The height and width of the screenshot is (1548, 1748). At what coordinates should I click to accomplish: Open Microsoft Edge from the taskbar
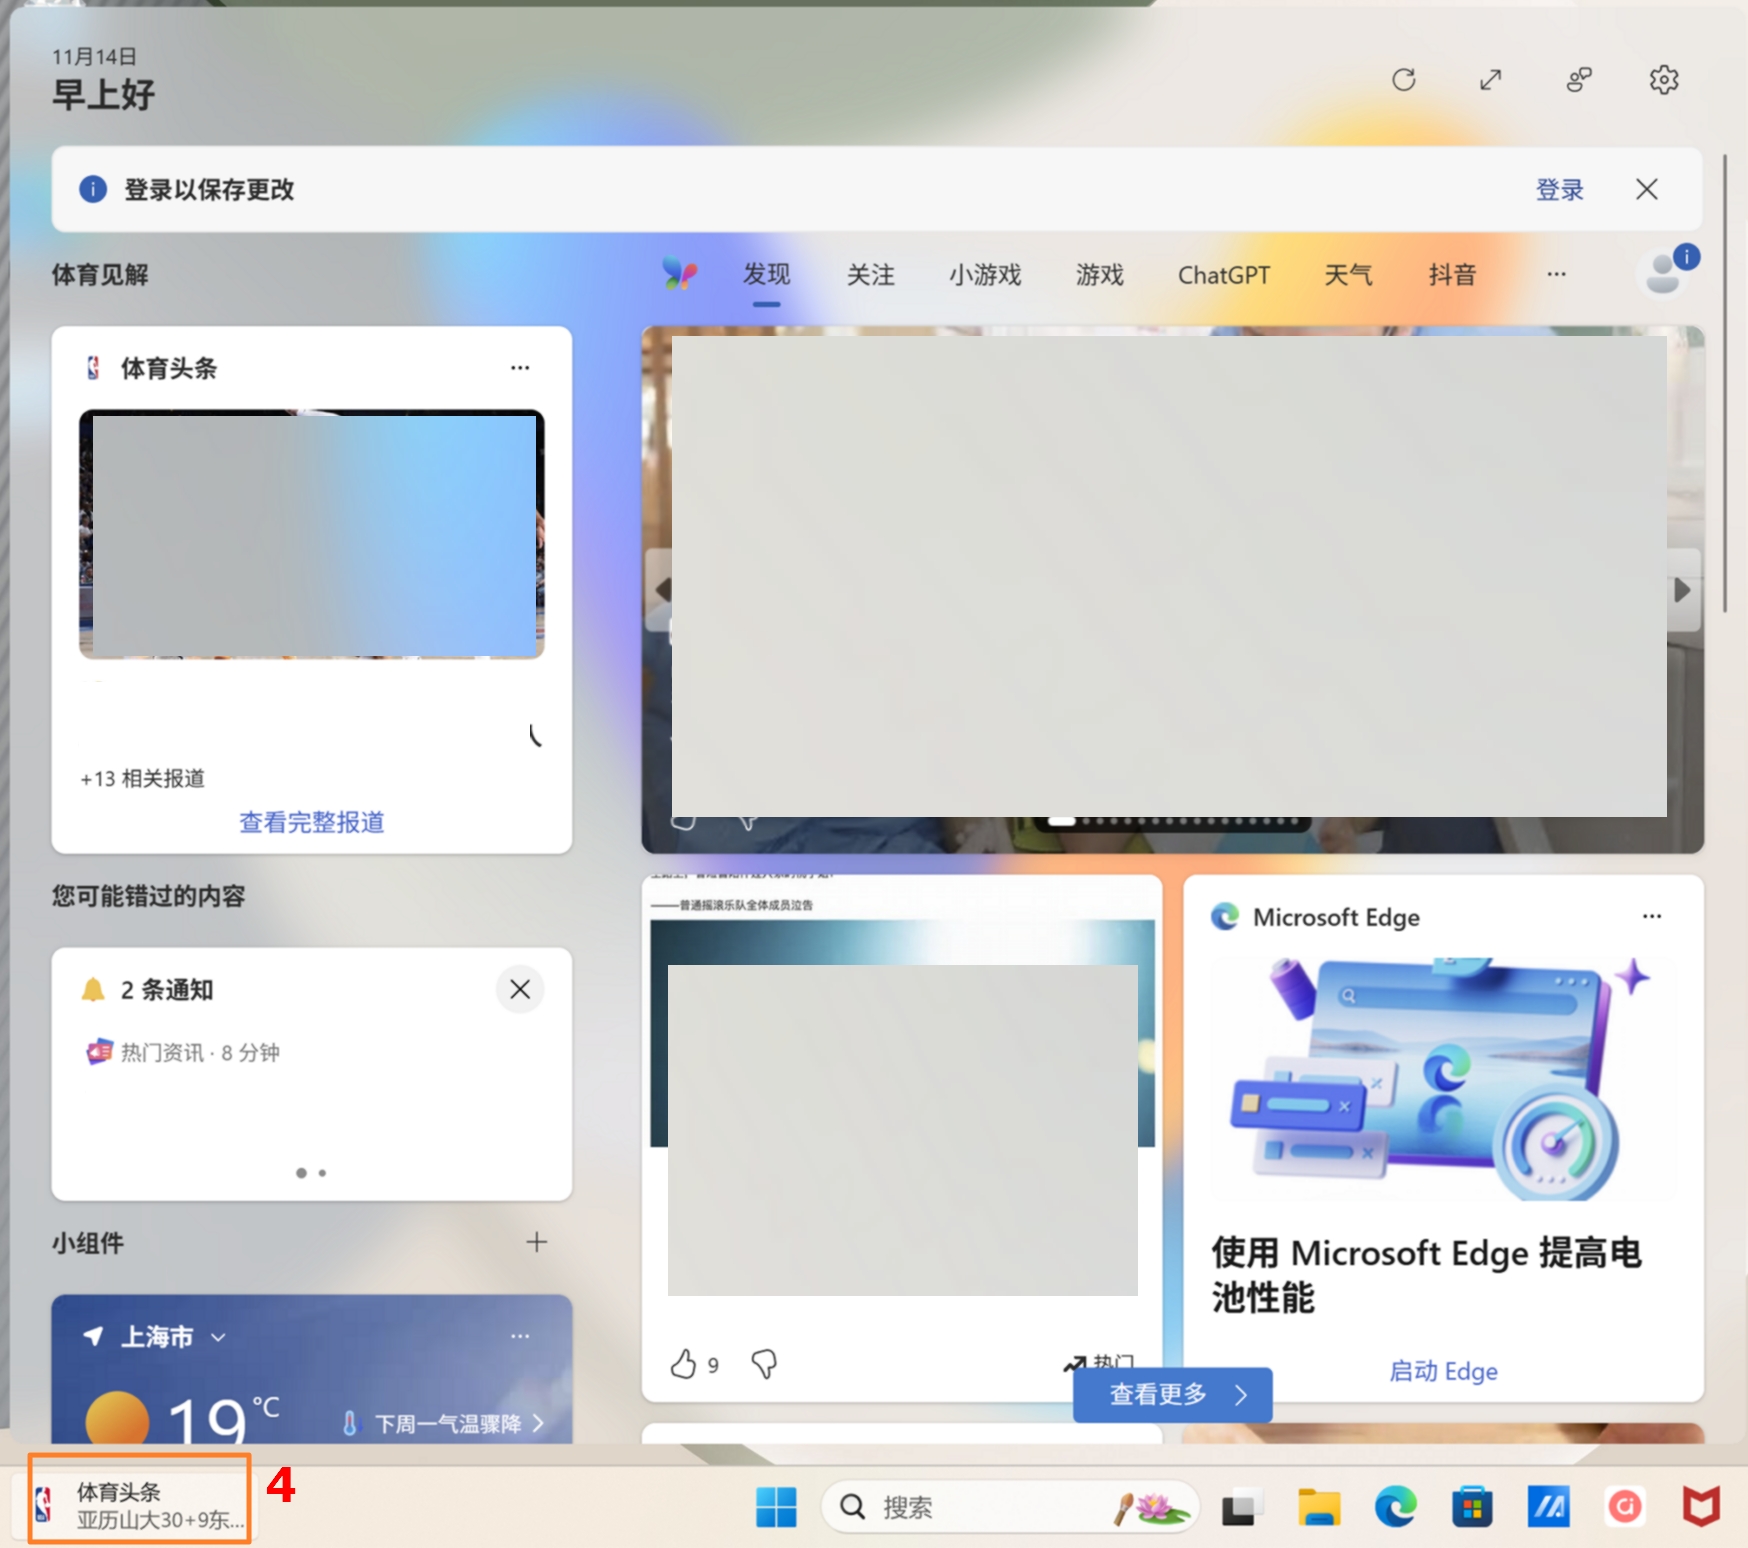tap(1395, 1507)
